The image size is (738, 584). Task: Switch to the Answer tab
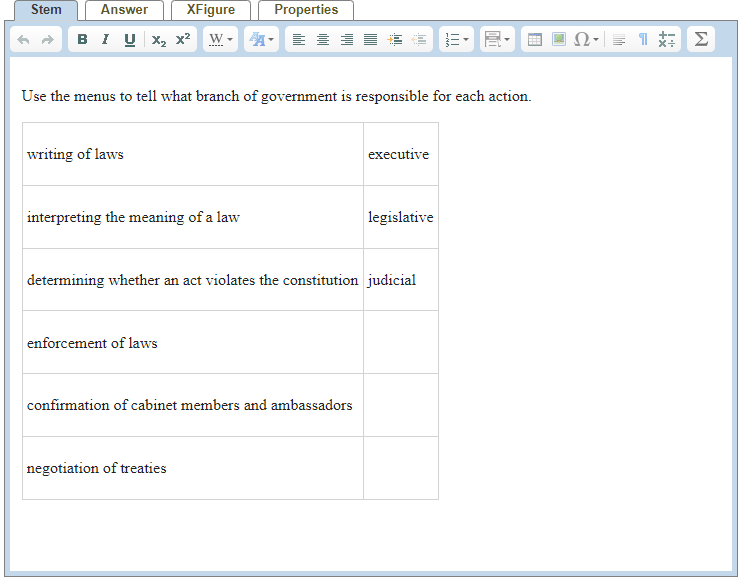pos(124,10)
